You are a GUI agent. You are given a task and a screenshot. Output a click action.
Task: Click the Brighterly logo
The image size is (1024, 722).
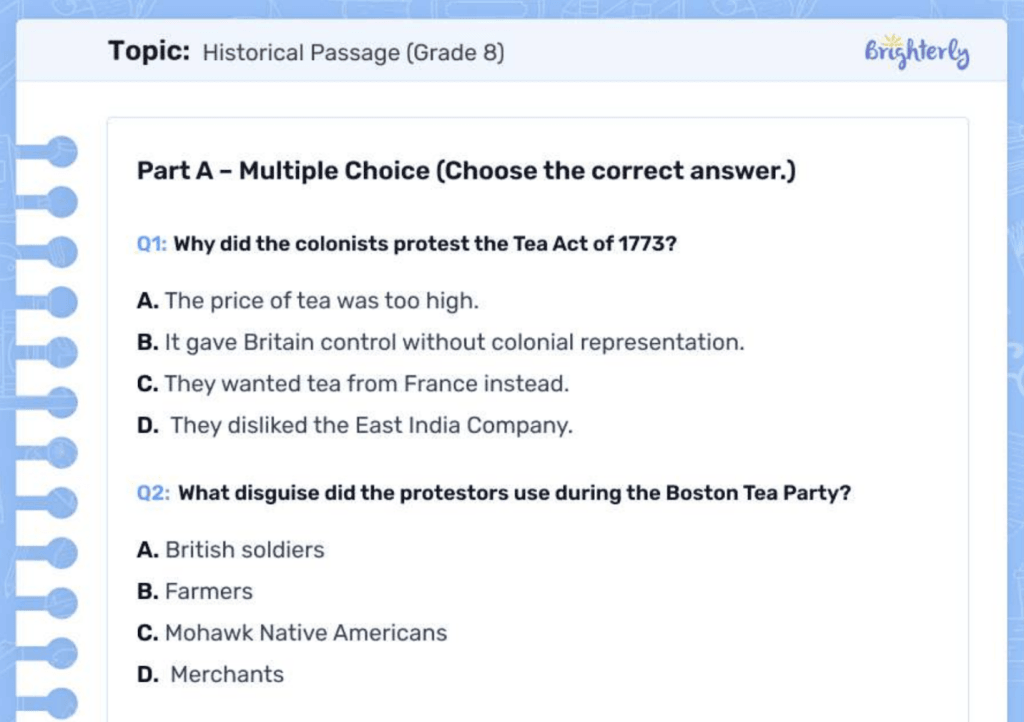click(x=916, y=52)
